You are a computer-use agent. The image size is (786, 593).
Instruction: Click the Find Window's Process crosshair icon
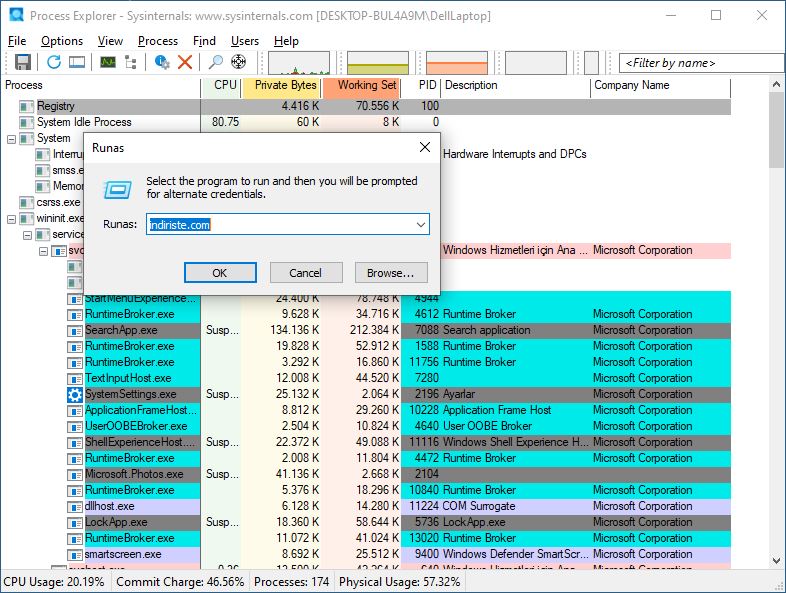click(239, 62)
